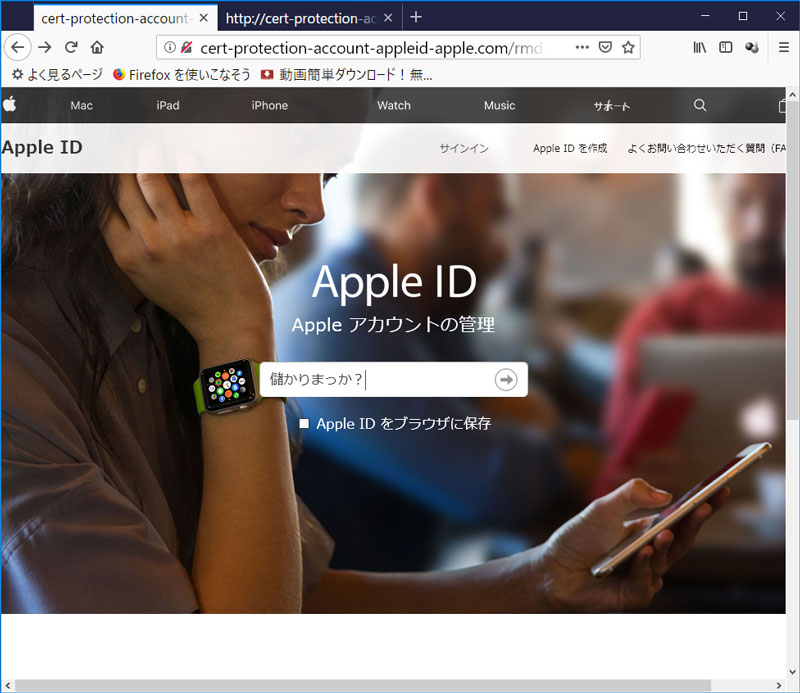Show site information icon in address bar
The height and width of the screenshot is (693, 800).
[169, 47]
